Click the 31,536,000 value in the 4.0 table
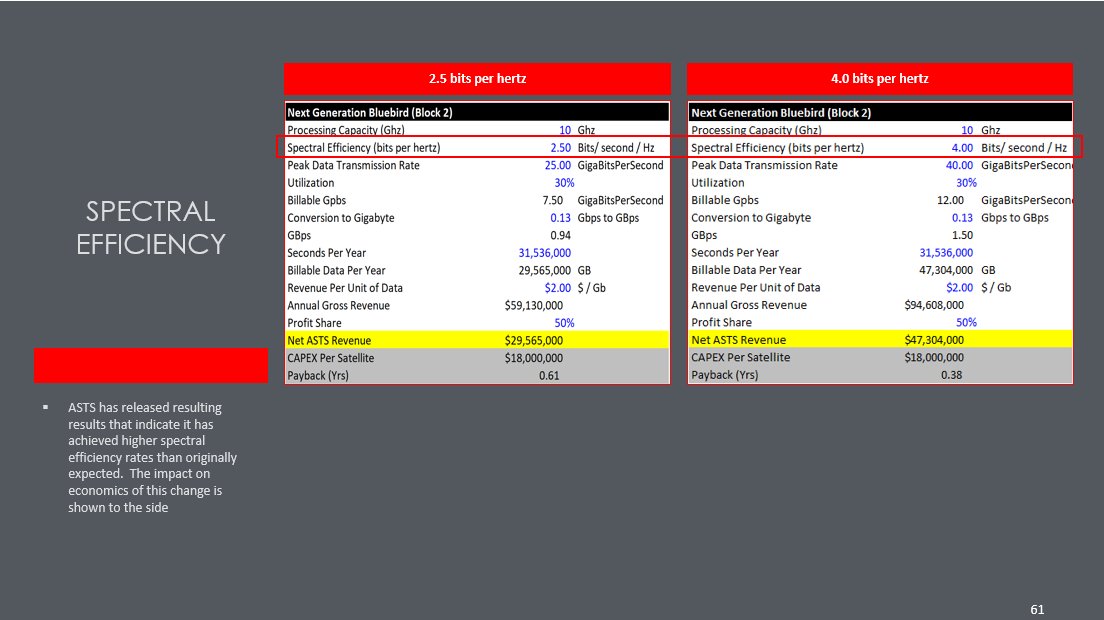The width and height of the screenshot is (1104, 620). click(946, 253)
